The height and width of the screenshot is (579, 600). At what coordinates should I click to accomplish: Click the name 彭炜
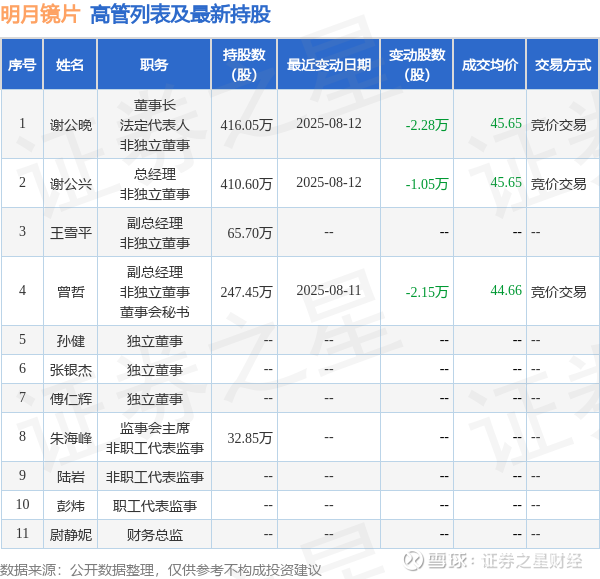[x=71, y=506]
